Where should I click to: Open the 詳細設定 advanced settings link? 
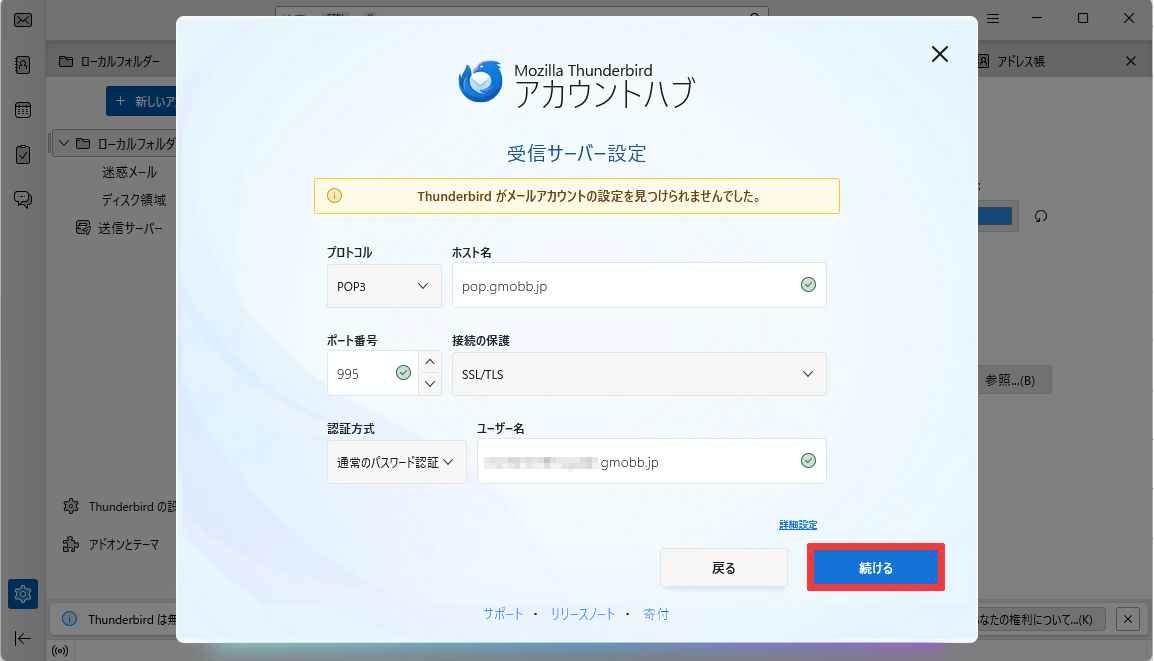coord(799,524)
